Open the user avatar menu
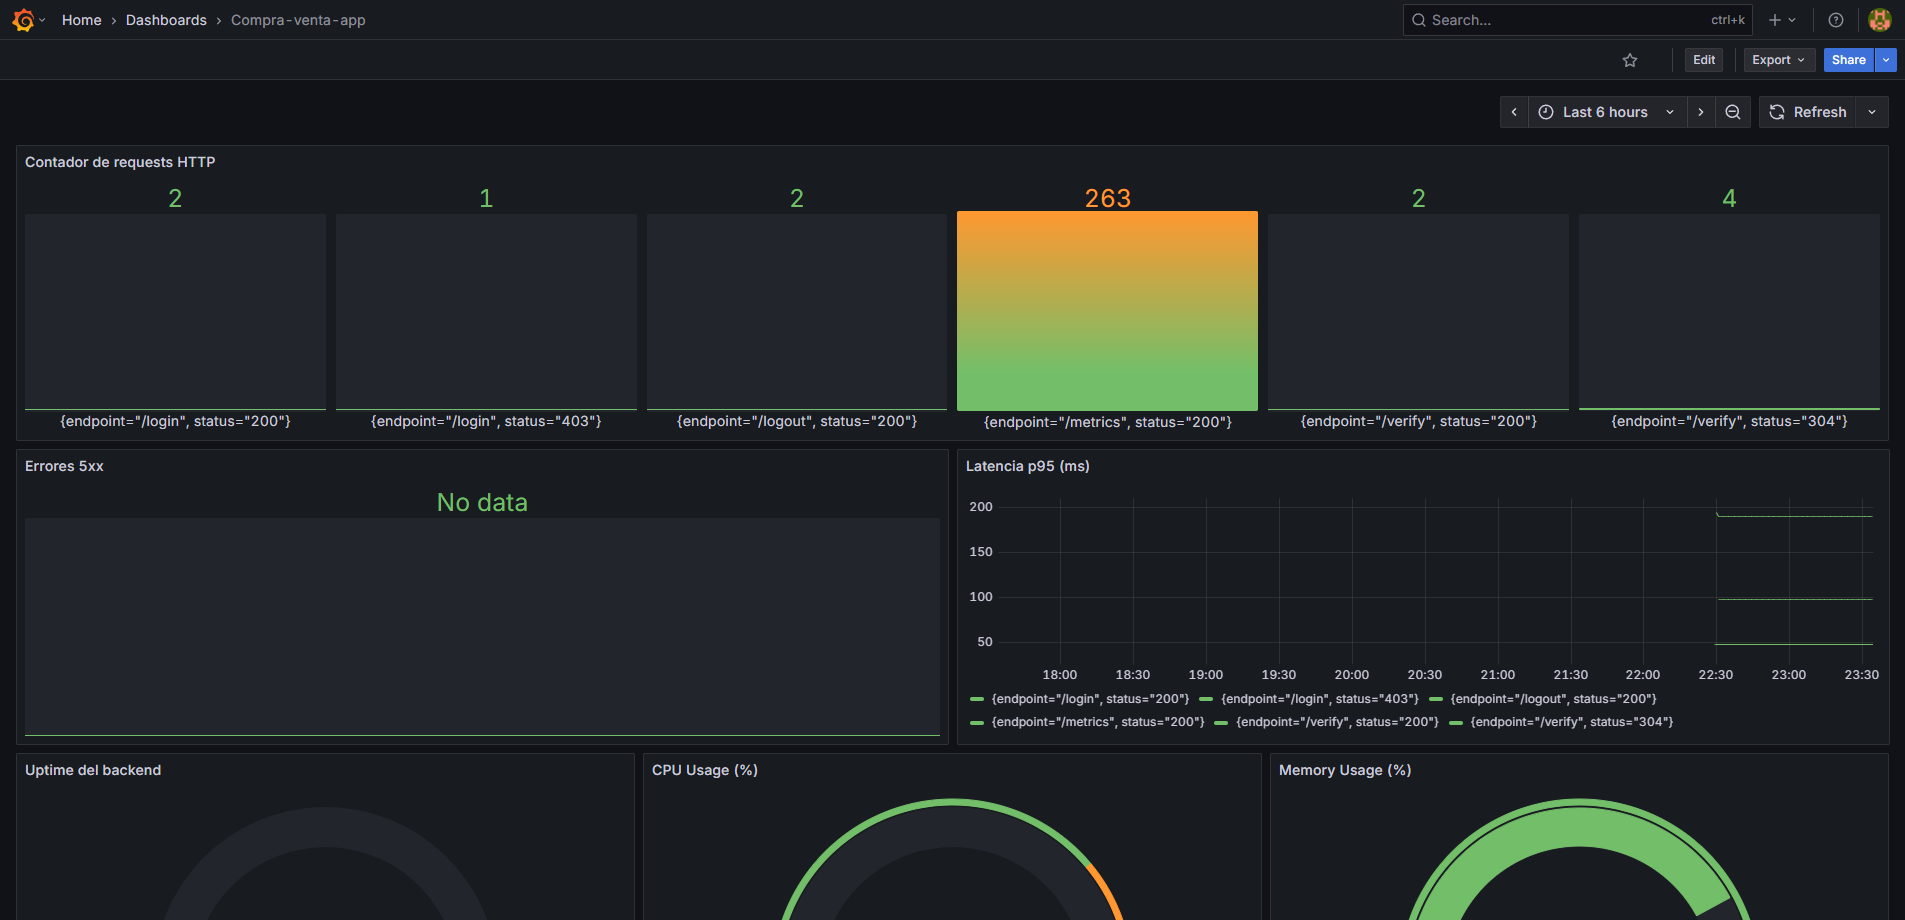 [1880, 20]
